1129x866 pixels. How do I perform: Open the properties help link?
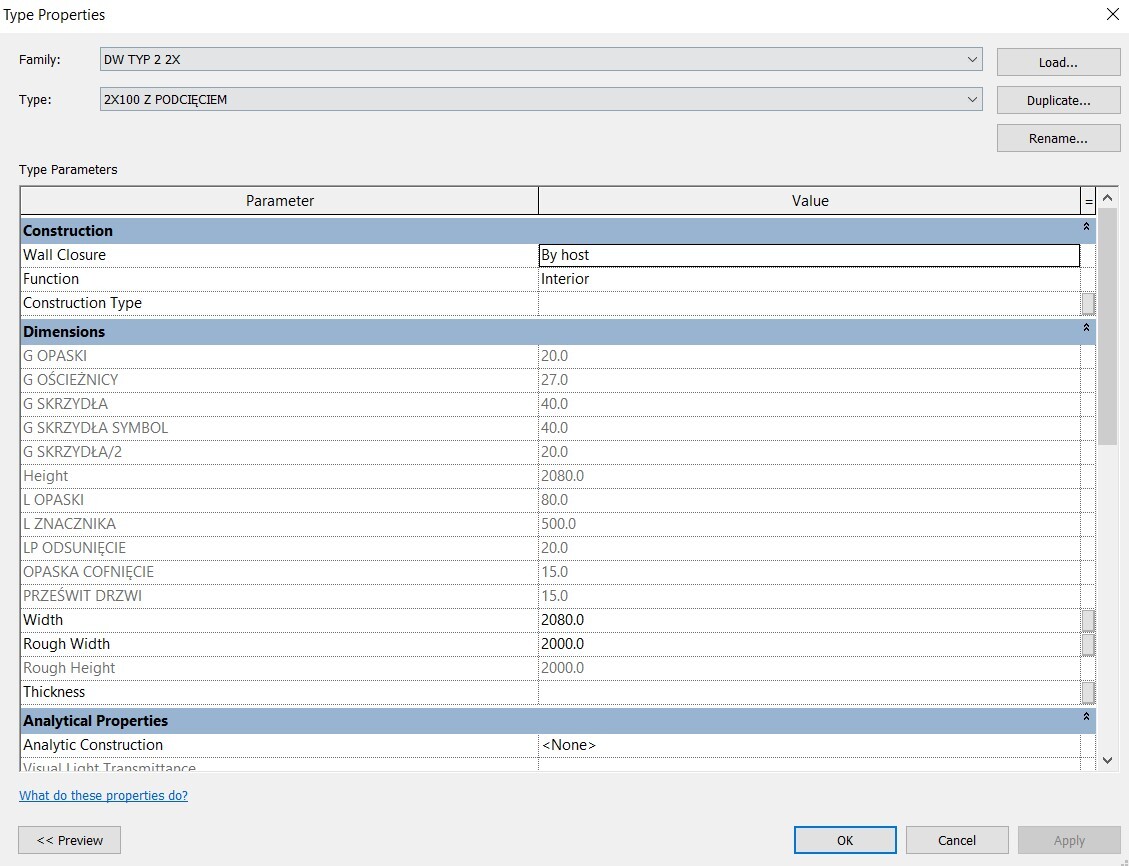click(103, 796)
